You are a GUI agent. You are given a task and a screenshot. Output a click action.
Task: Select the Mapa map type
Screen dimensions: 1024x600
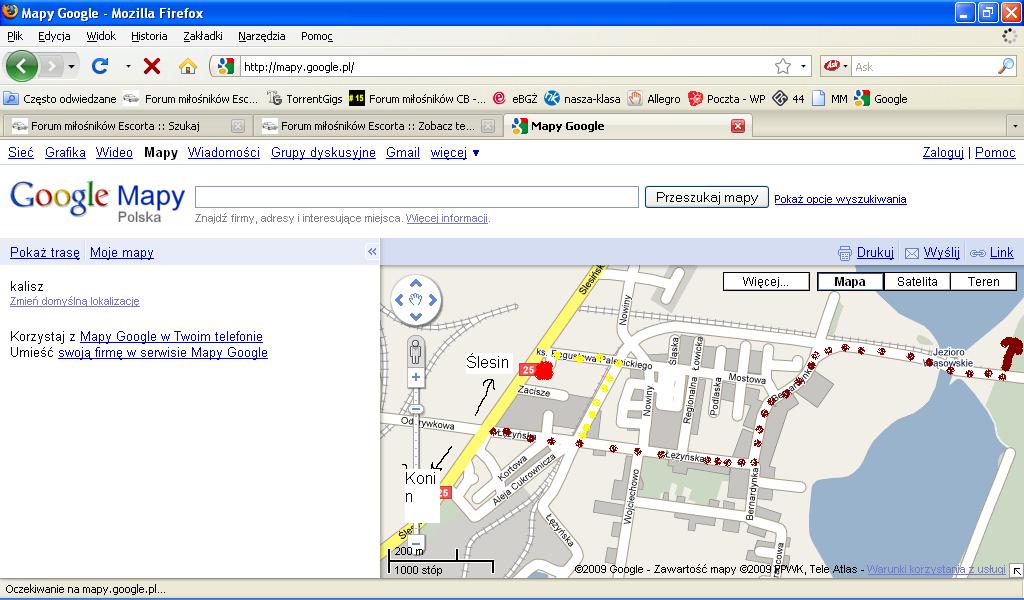pyautogui.click(x=849, y=282)
